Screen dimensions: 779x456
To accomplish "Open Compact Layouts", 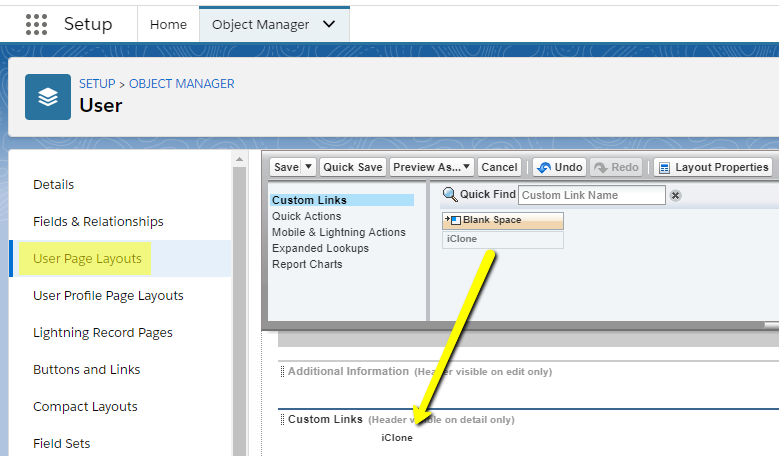I will coord(85,406).
